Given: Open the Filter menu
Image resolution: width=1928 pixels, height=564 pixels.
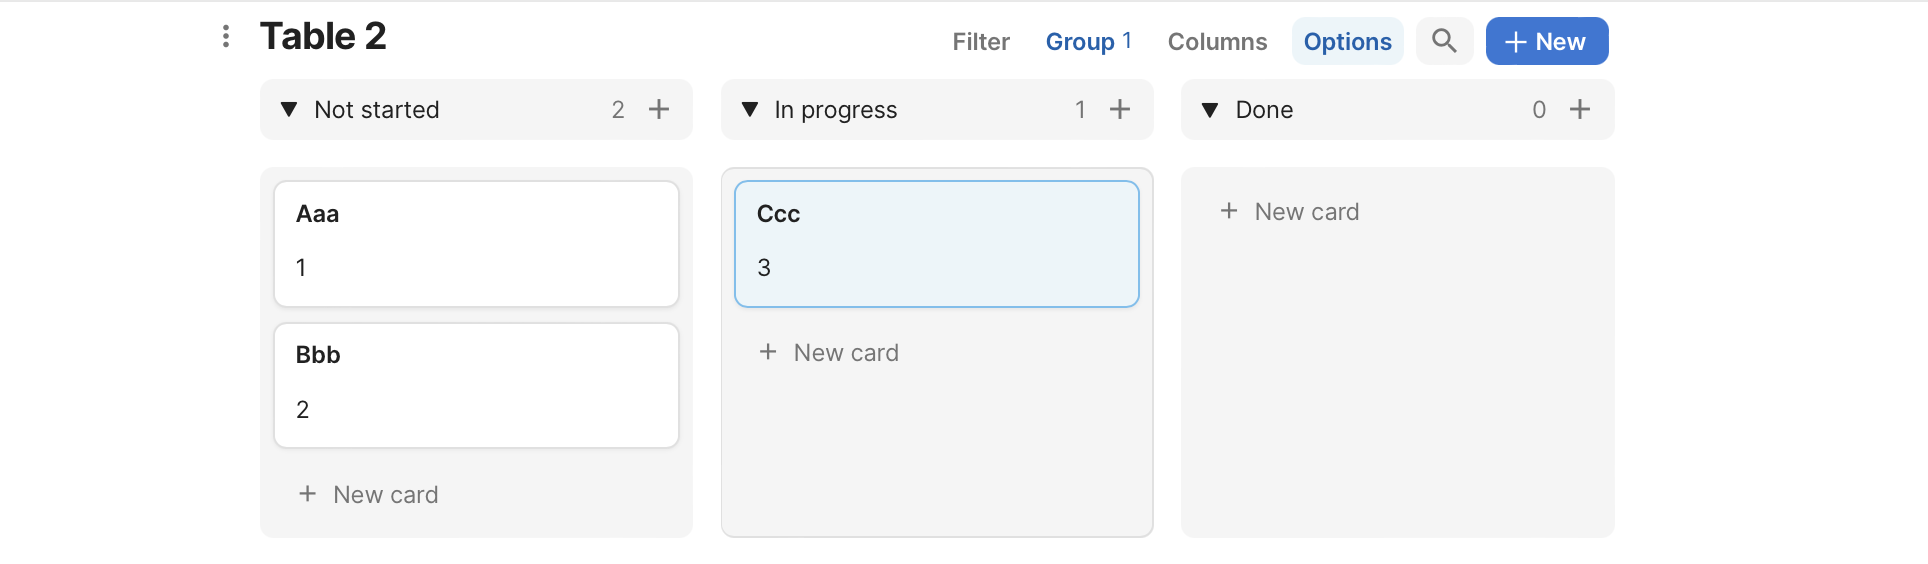Looking at the screenshot, I should click(980, 42).
